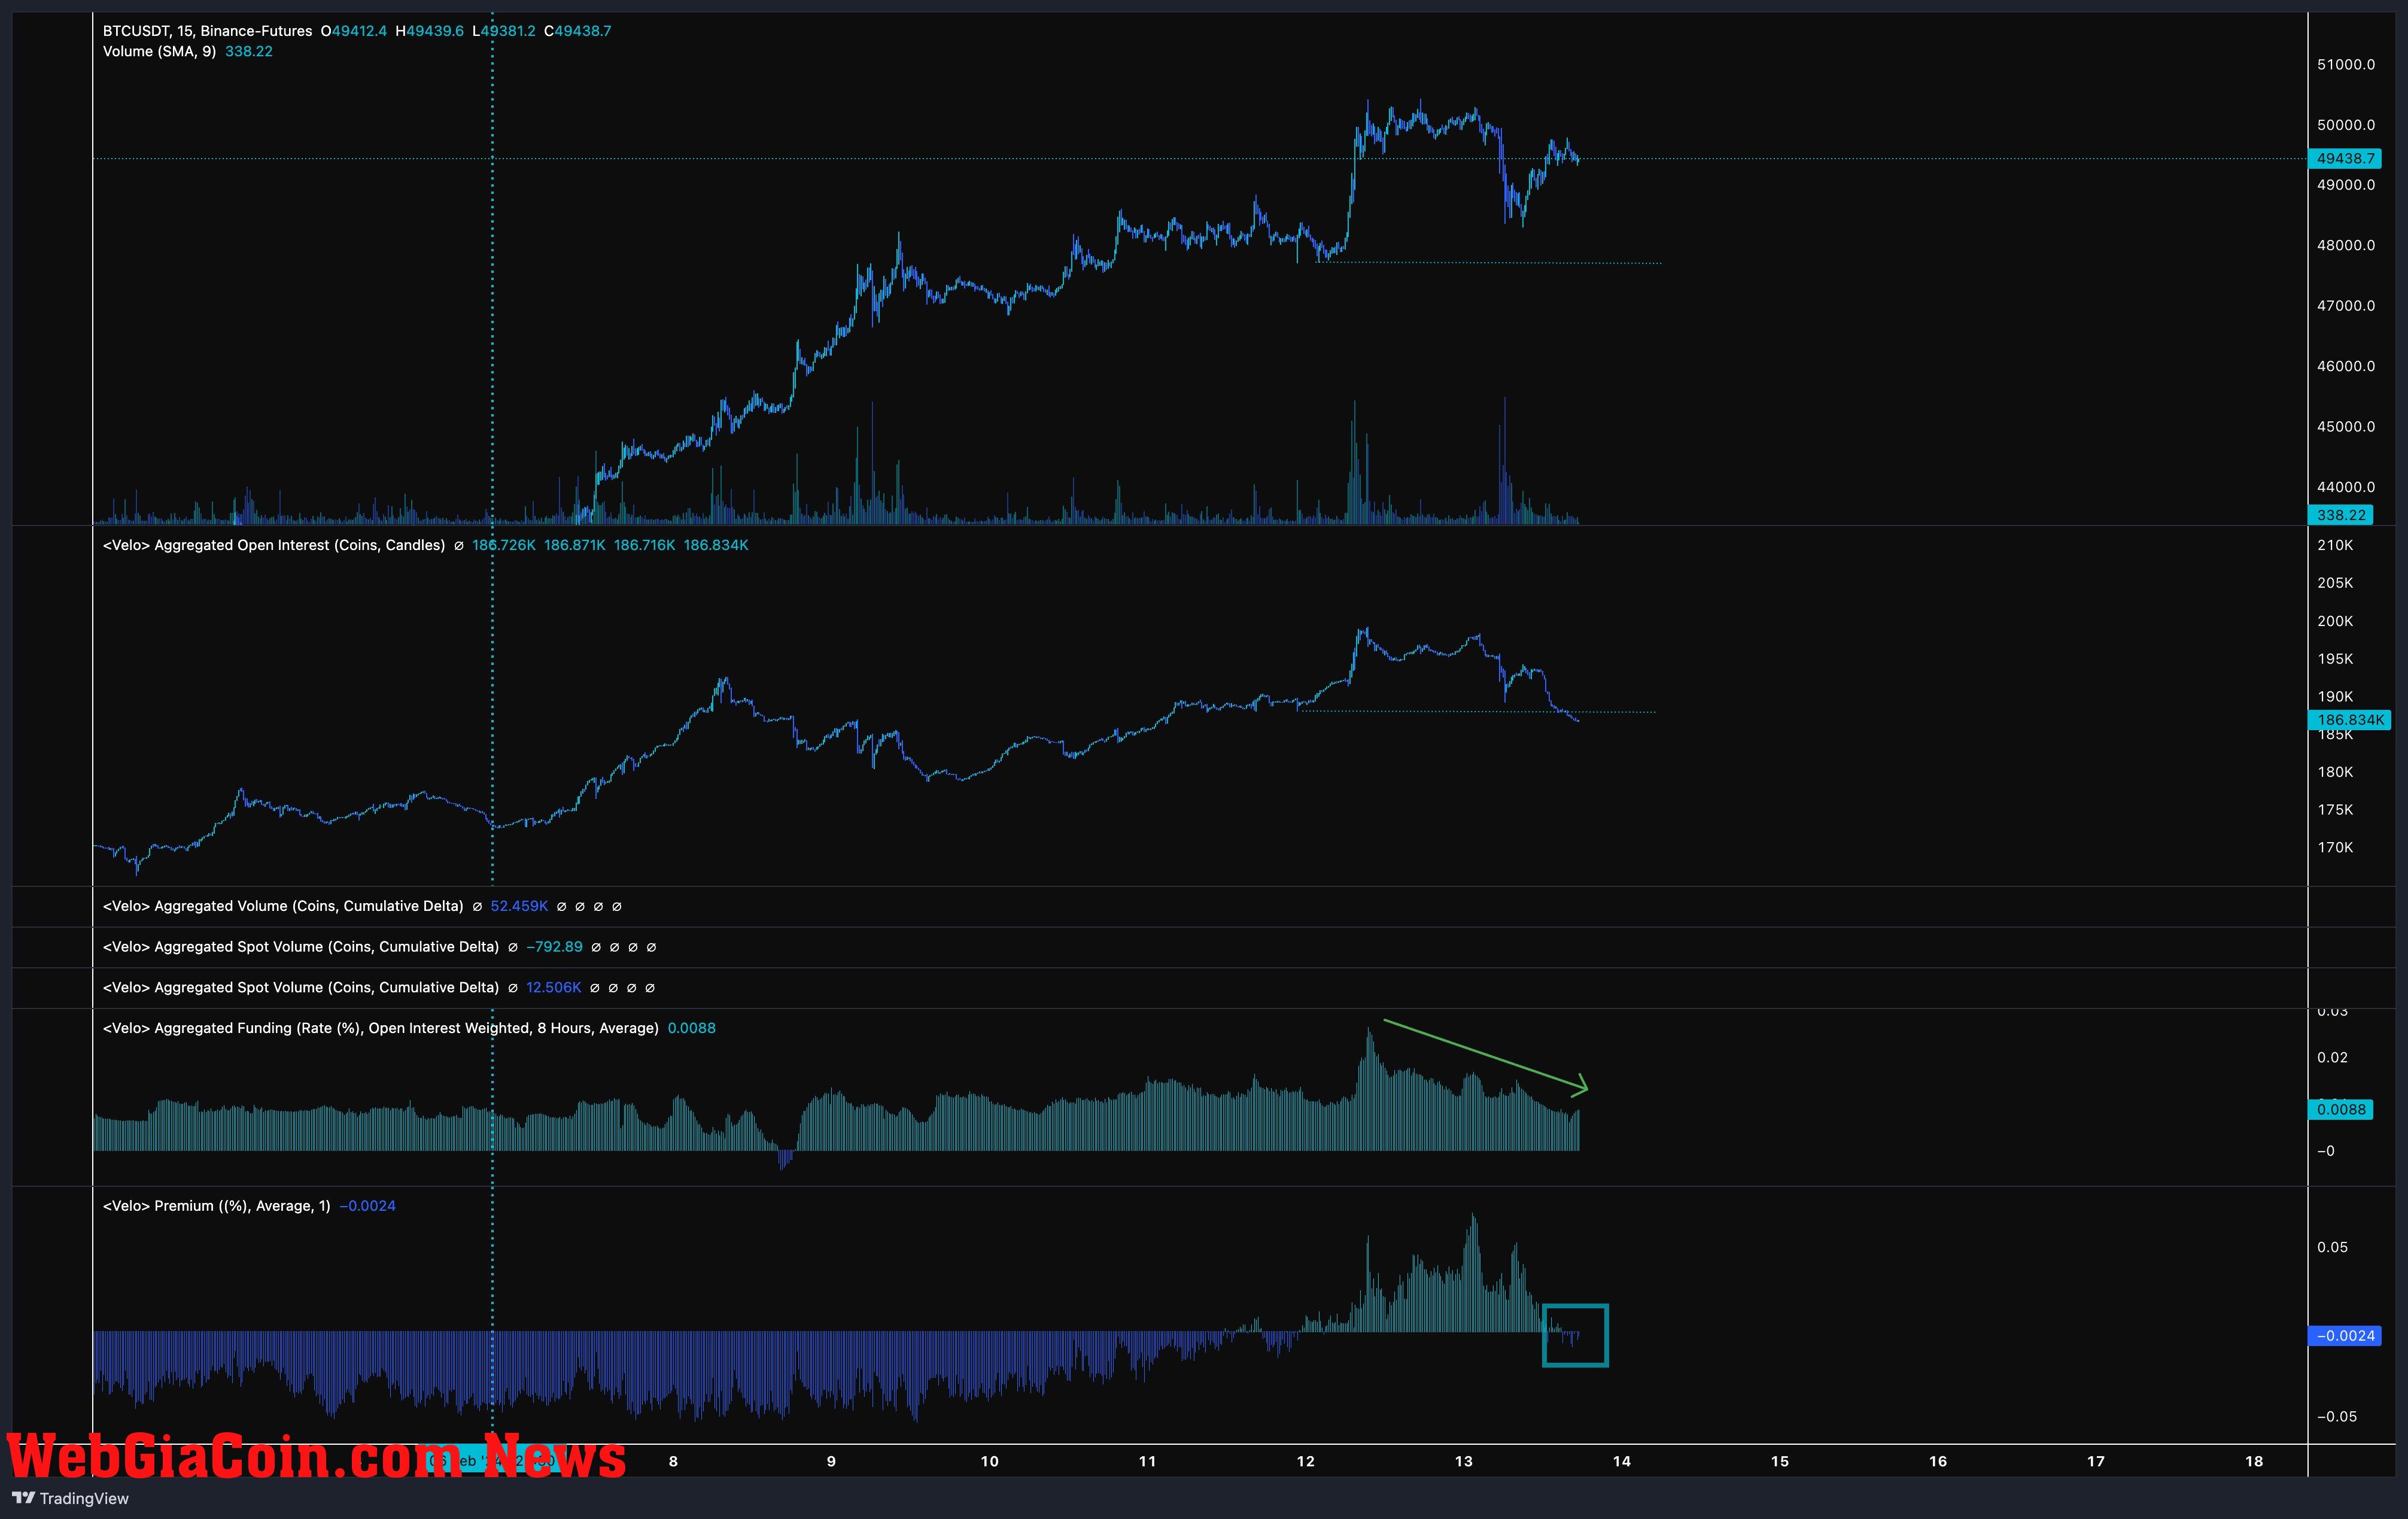Expand the Aggregated Volume Cumulative Delta pane legend
The width and height of the screenshot is (2408, 1519).
click(283, 906)
